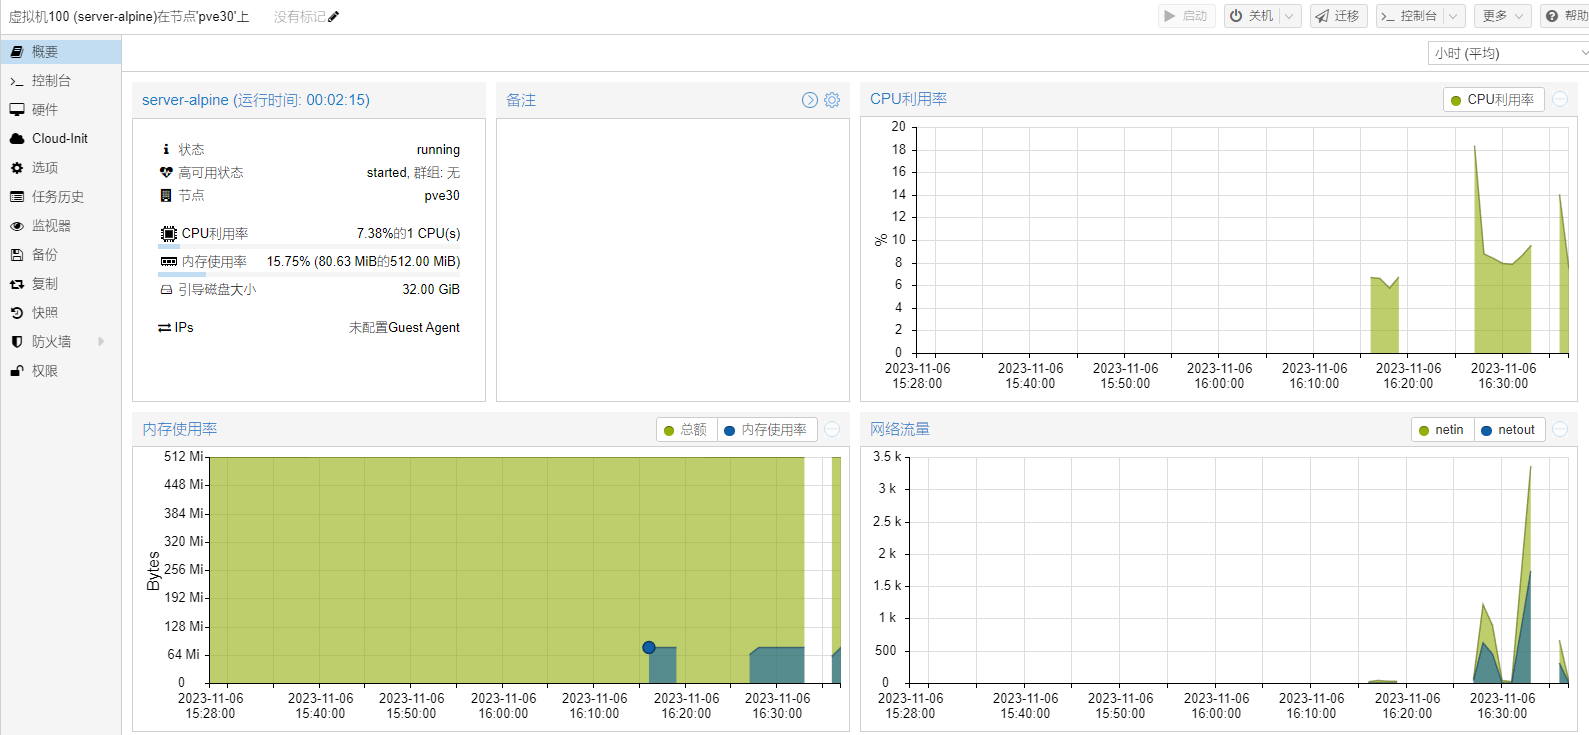Open the 权限 permissions tab
This screenshot has width=1589, height=735.
point(61,370)
